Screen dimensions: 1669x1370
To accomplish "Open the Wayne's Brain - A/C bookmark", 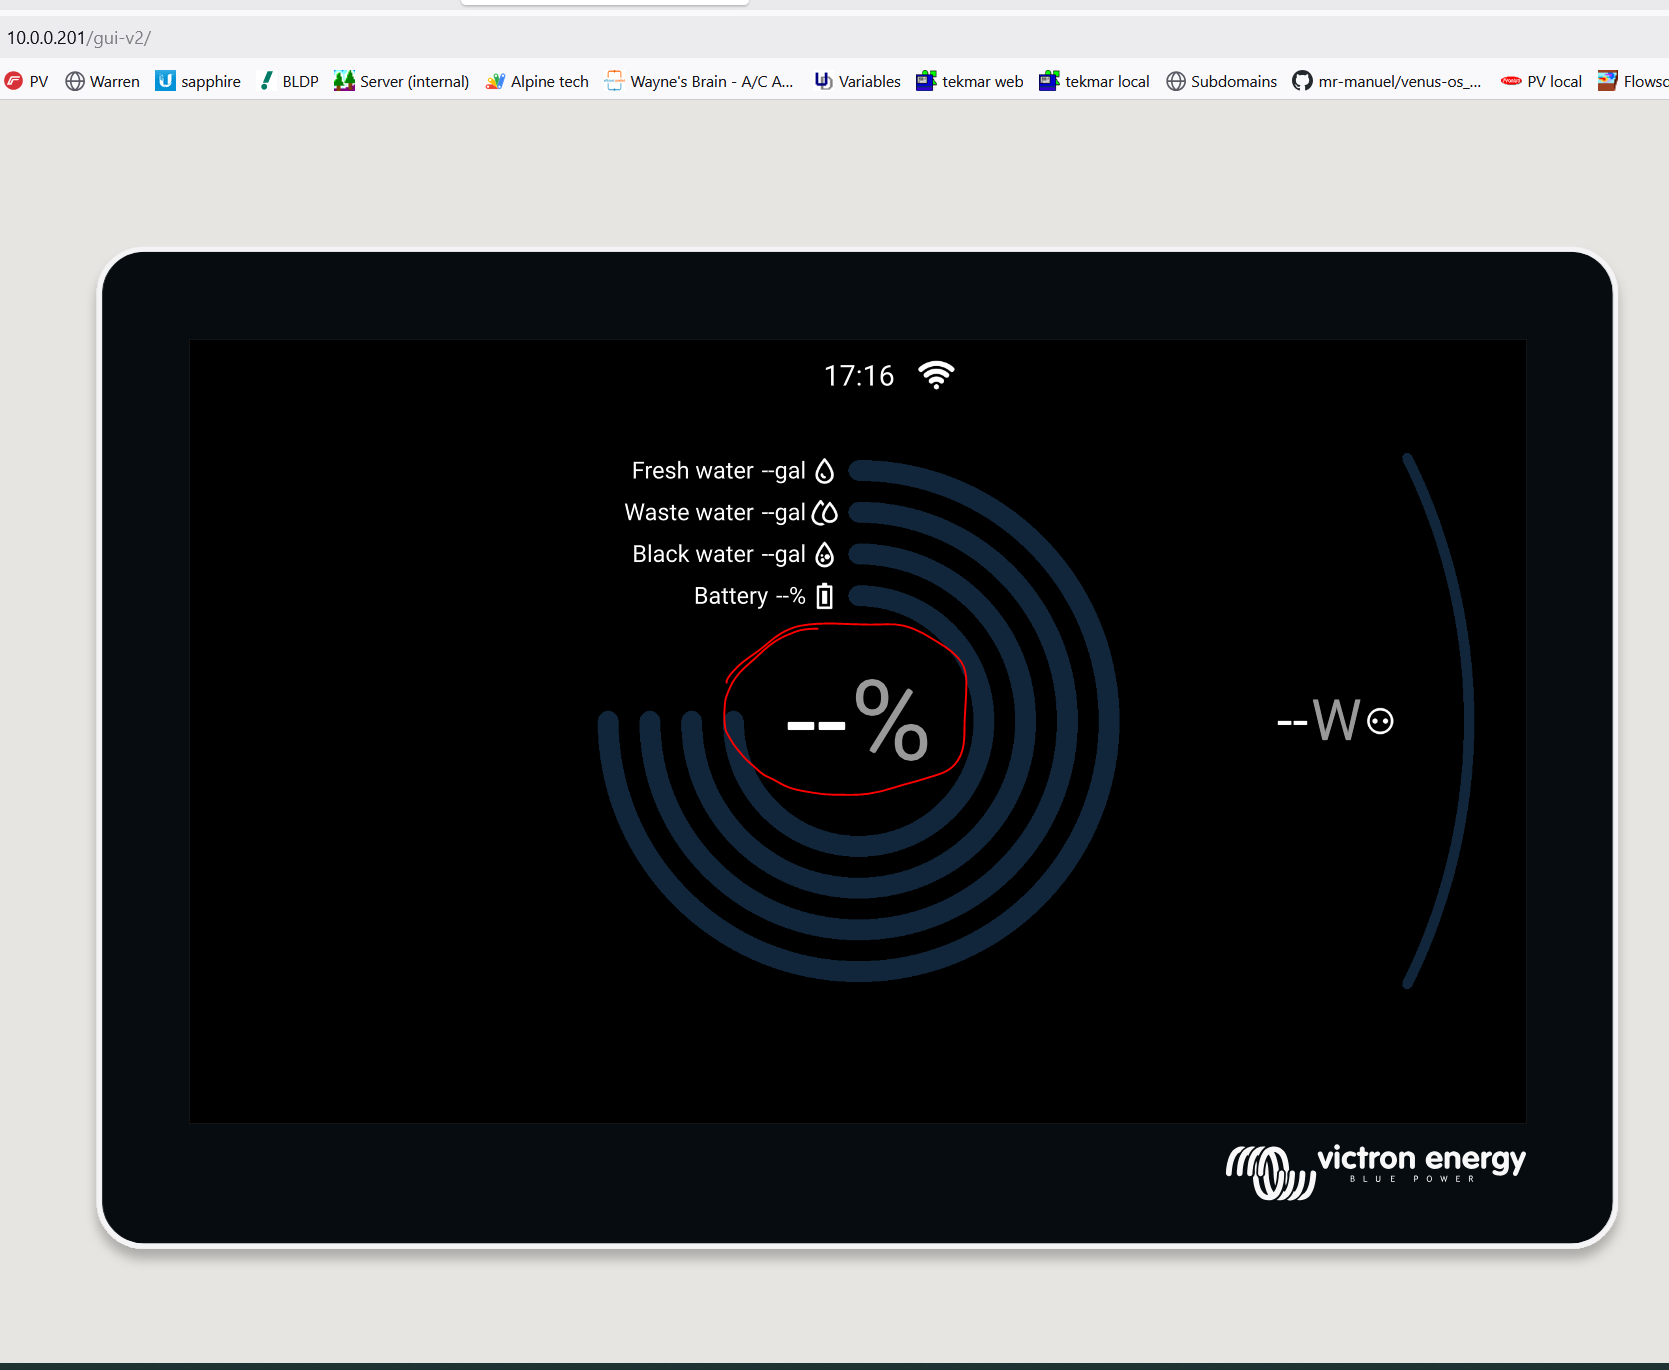I will (699, 81).
